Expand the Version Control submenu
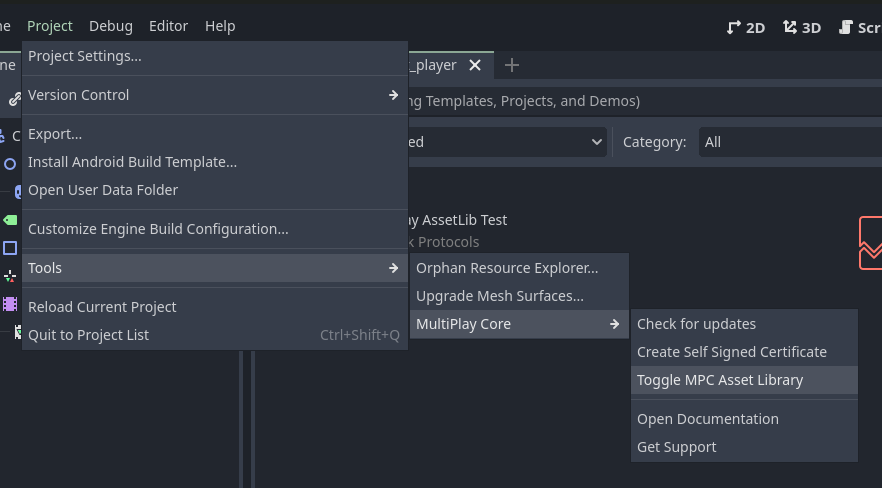 pyautogui.click(x=215, y=95)
